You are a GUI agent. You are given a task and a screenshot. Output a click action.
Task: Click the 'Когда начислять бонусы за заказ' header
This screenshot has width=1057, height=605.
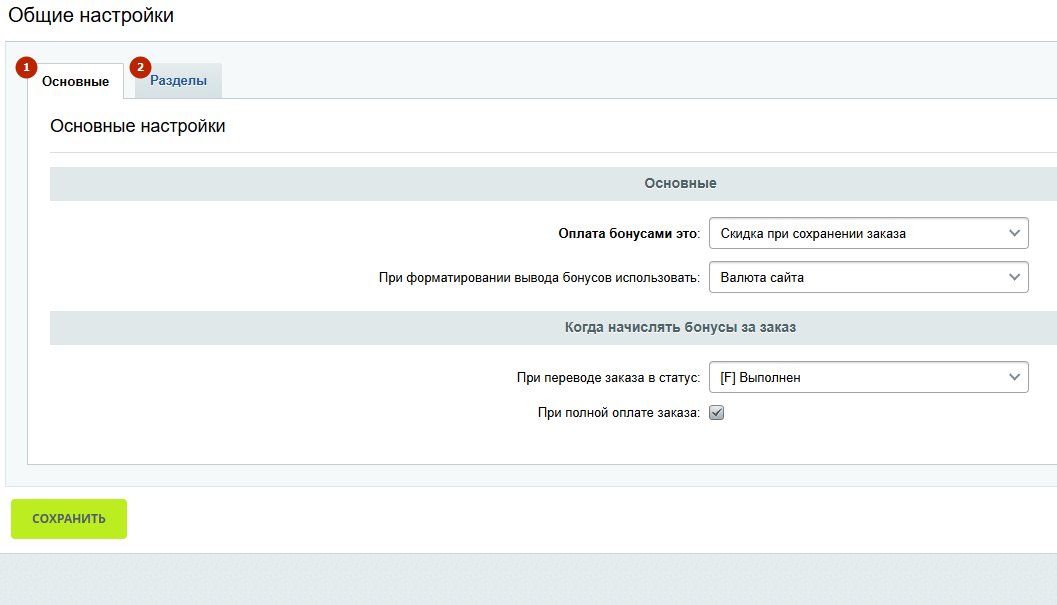(x=680, y=328)
